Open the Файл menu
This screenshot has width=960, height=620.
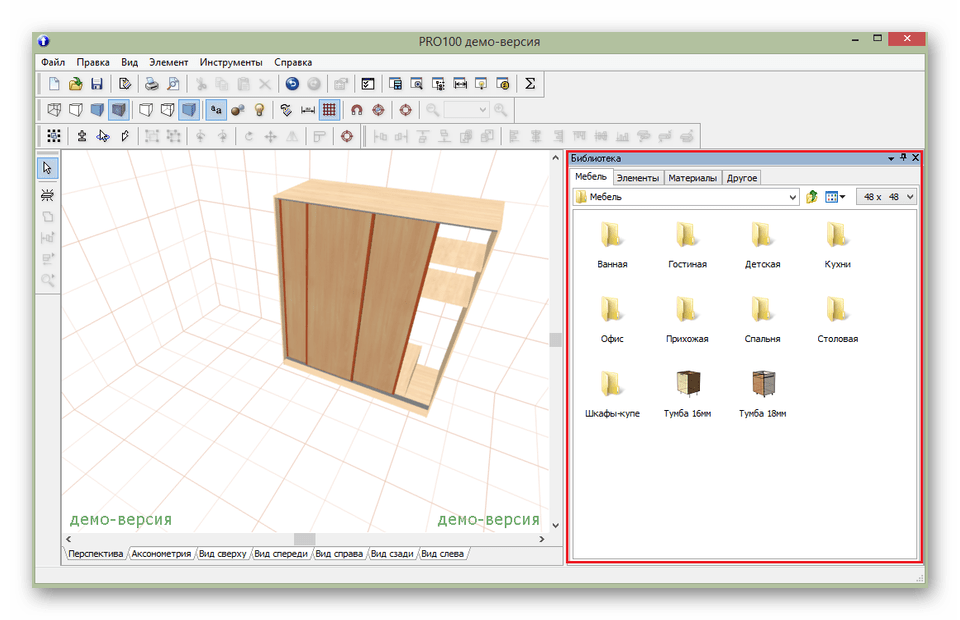pos(53,62)
